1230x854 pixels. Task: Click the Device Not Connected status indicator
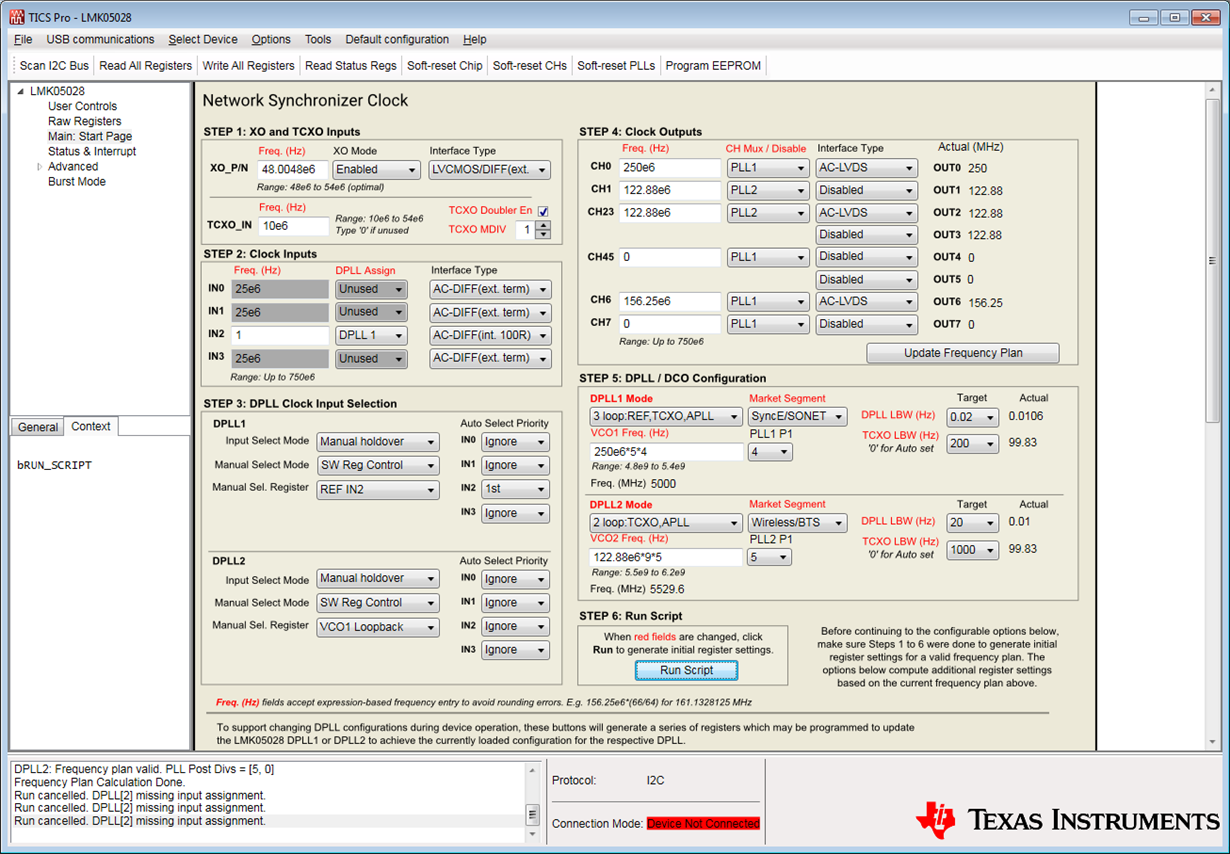[x=703, y=823]
